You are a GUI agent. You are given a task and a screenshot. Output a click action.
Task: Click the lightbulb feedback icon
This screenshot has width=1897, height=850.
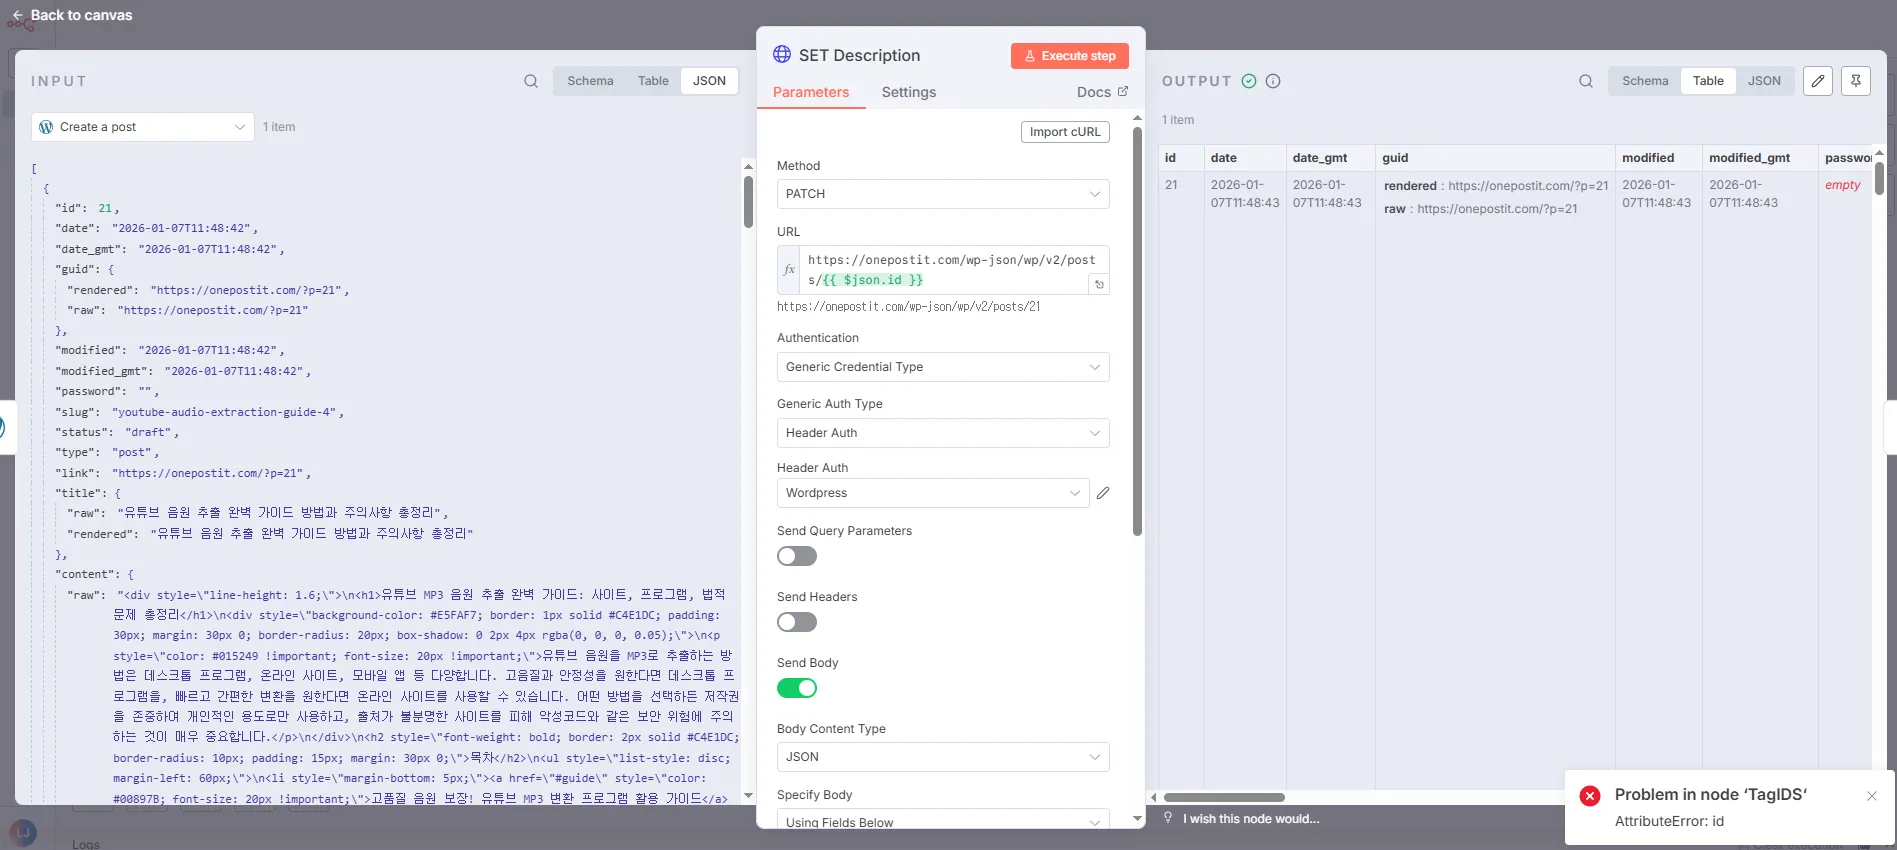coord(1168,818)
